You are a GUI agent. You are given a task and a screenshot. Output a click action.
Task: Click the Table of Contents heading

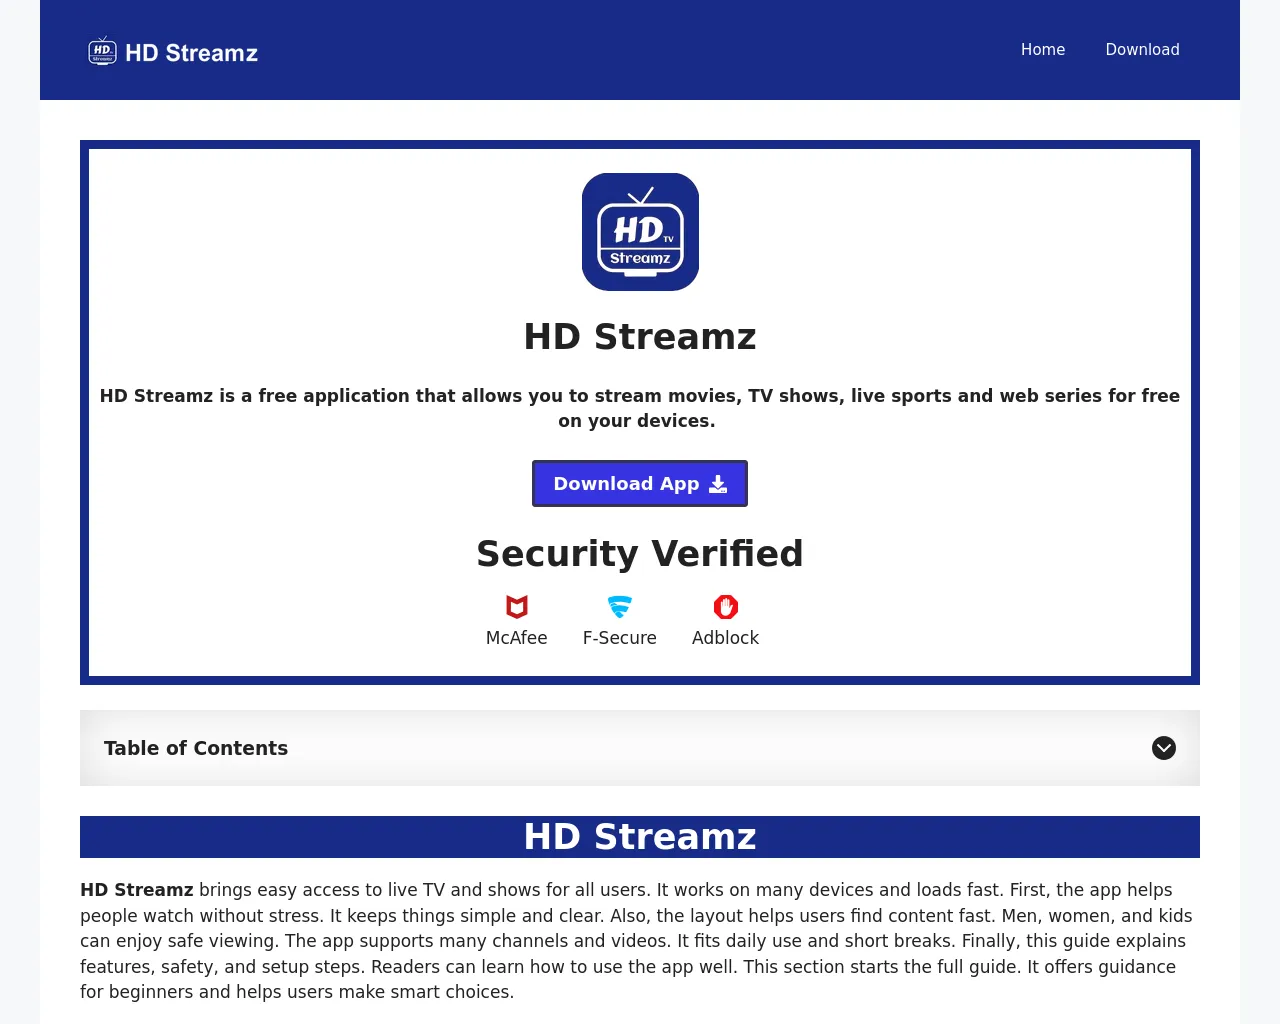(196, 748)
